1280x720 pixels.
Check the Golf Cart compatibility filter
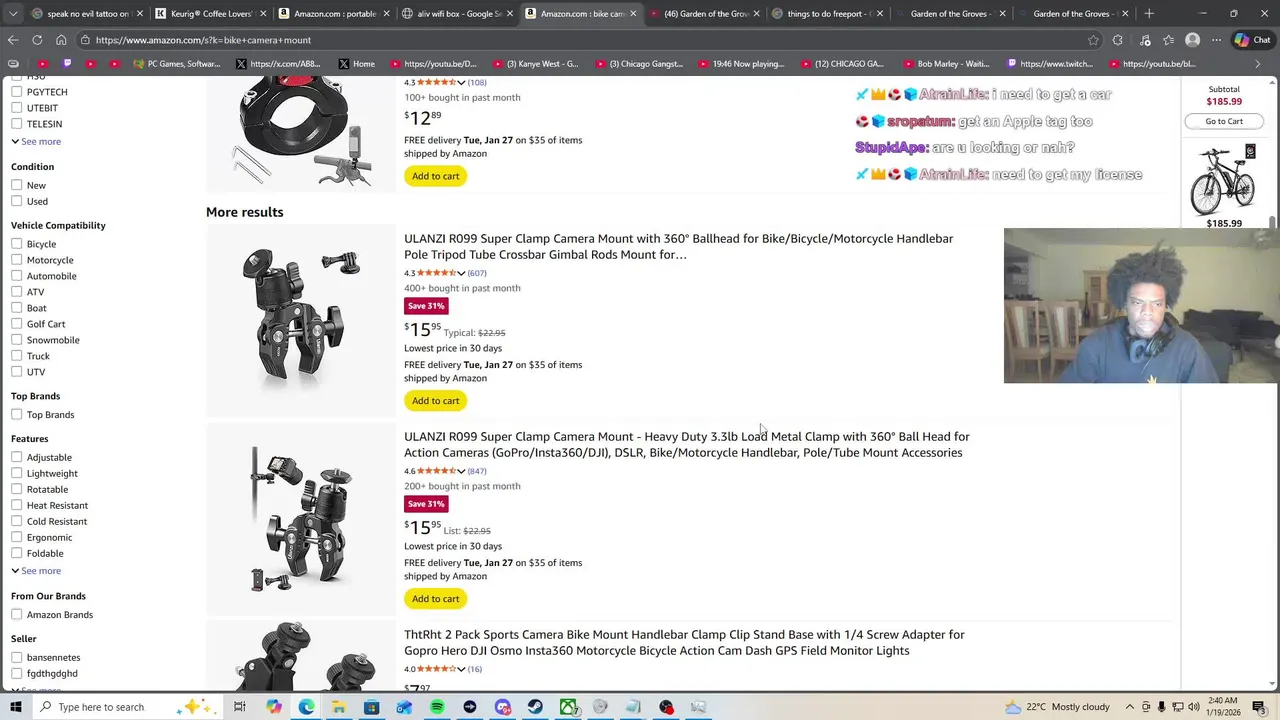[17, 324]
